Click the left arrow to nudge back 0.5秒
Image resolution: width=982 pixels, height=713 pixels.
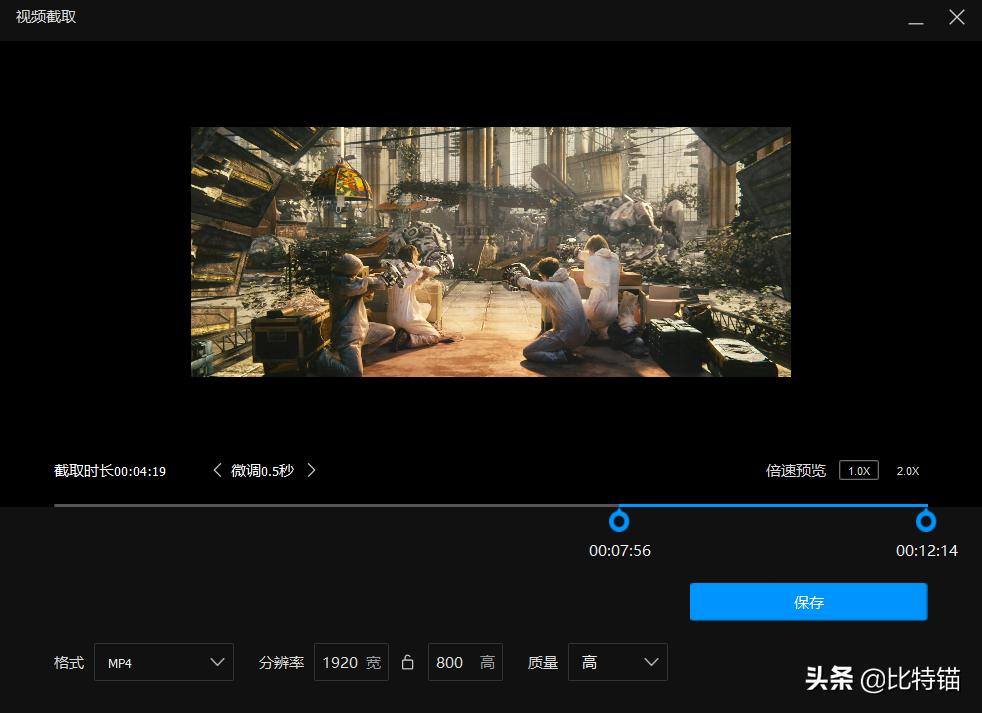(x=217, y=470)
